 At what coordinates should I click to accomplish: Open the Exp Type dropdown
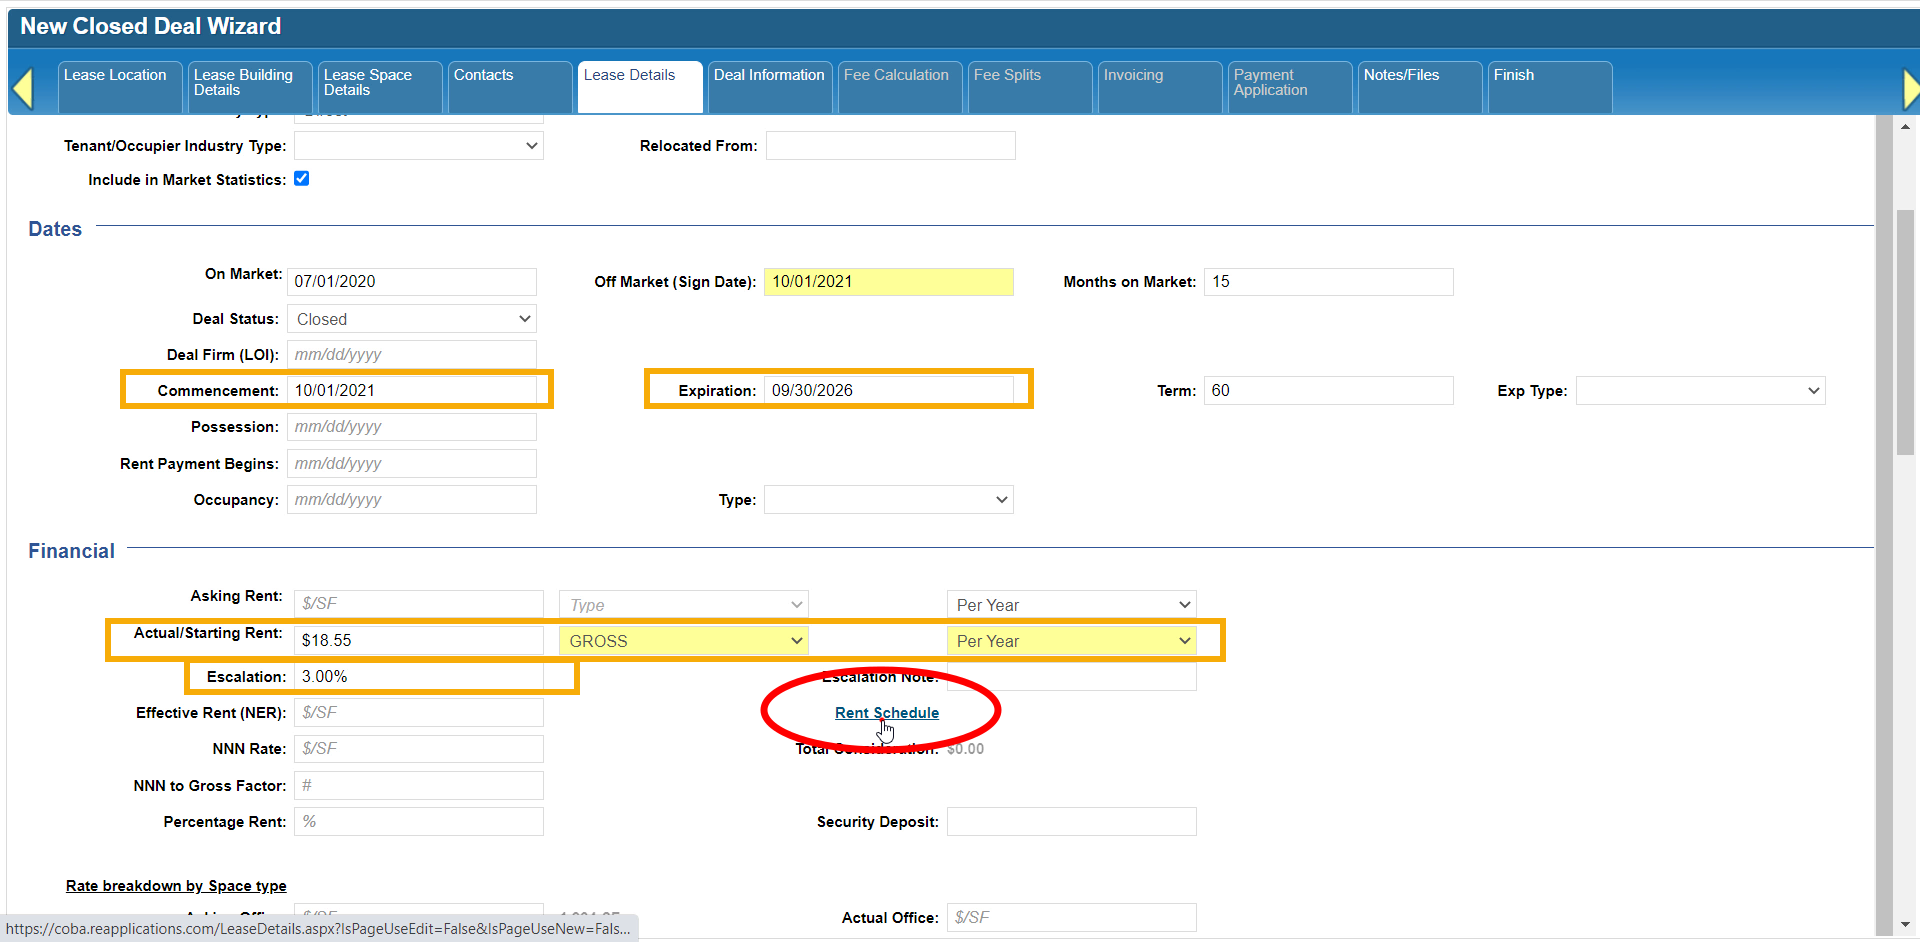(x=1700, y=391)
